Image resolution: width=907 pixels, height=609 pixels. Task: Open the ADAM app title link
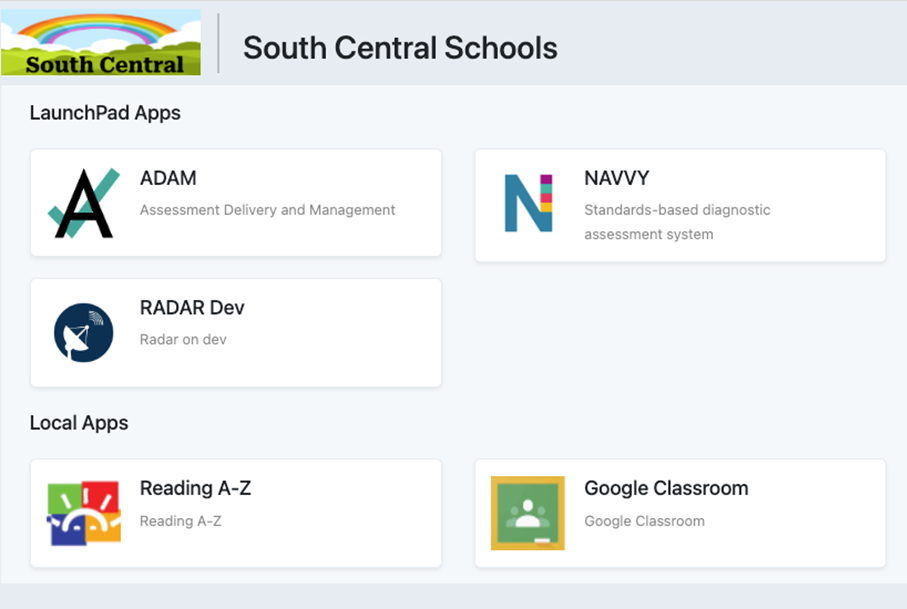point(168,179)
